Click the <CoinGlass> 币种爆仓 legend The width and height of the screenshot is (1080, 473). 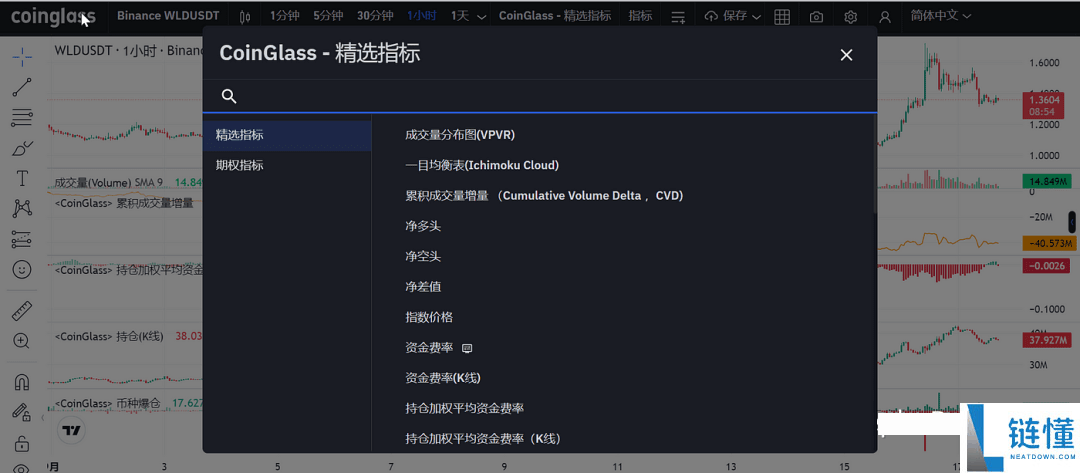pyautogui.click(x=107, y=403)
